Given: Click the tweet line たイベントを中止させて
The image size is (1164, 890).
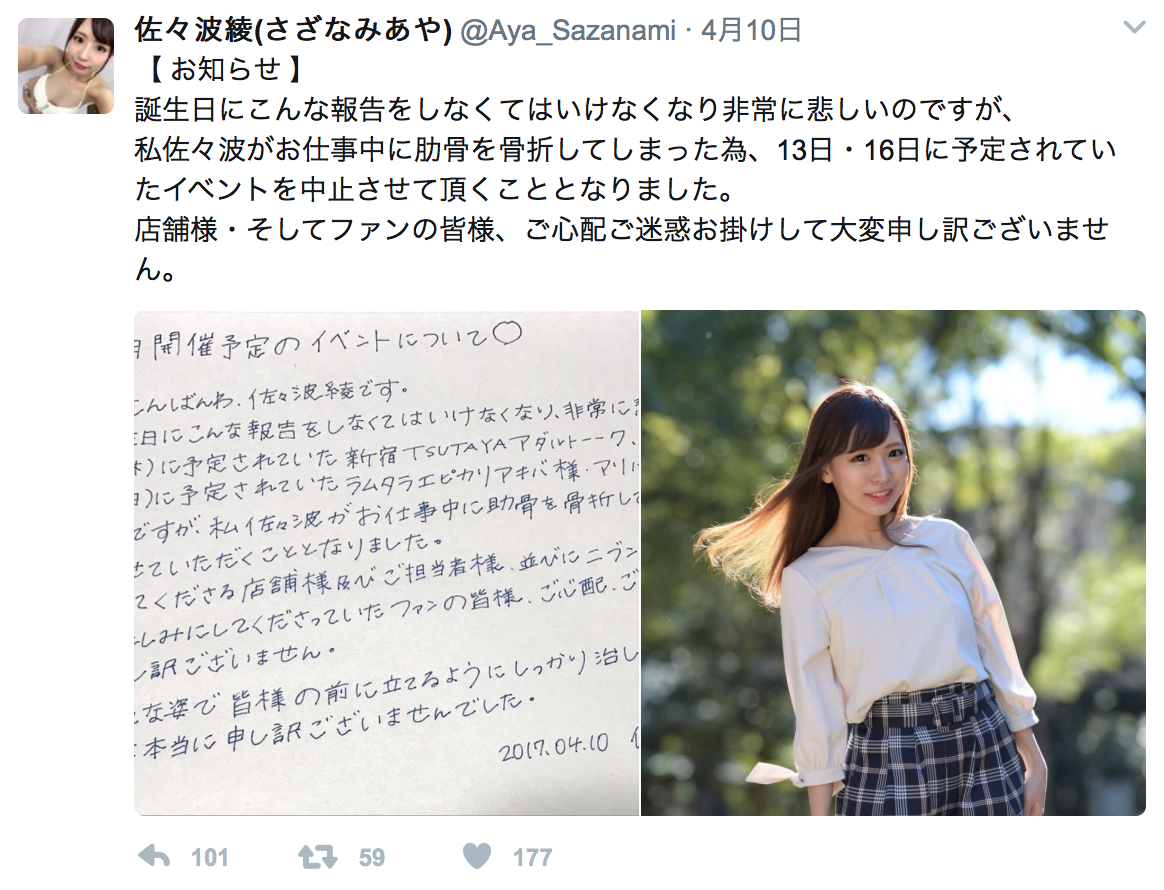Looking at the screenshot, I should (434, 189).
